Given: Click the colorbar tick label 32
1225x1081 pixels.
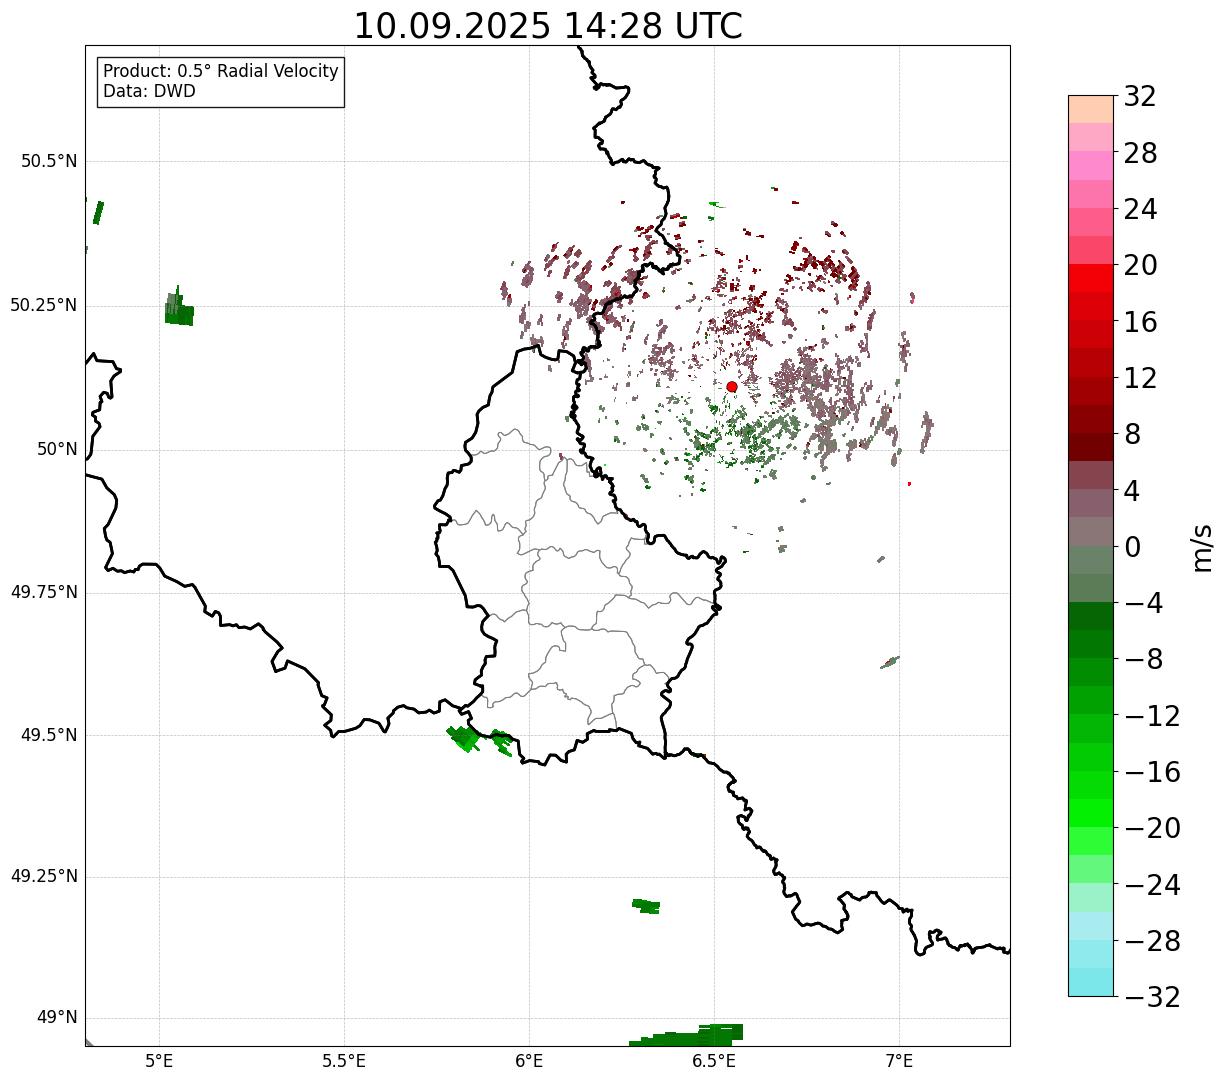Looking at the screenshot, I should (1140, 97).
